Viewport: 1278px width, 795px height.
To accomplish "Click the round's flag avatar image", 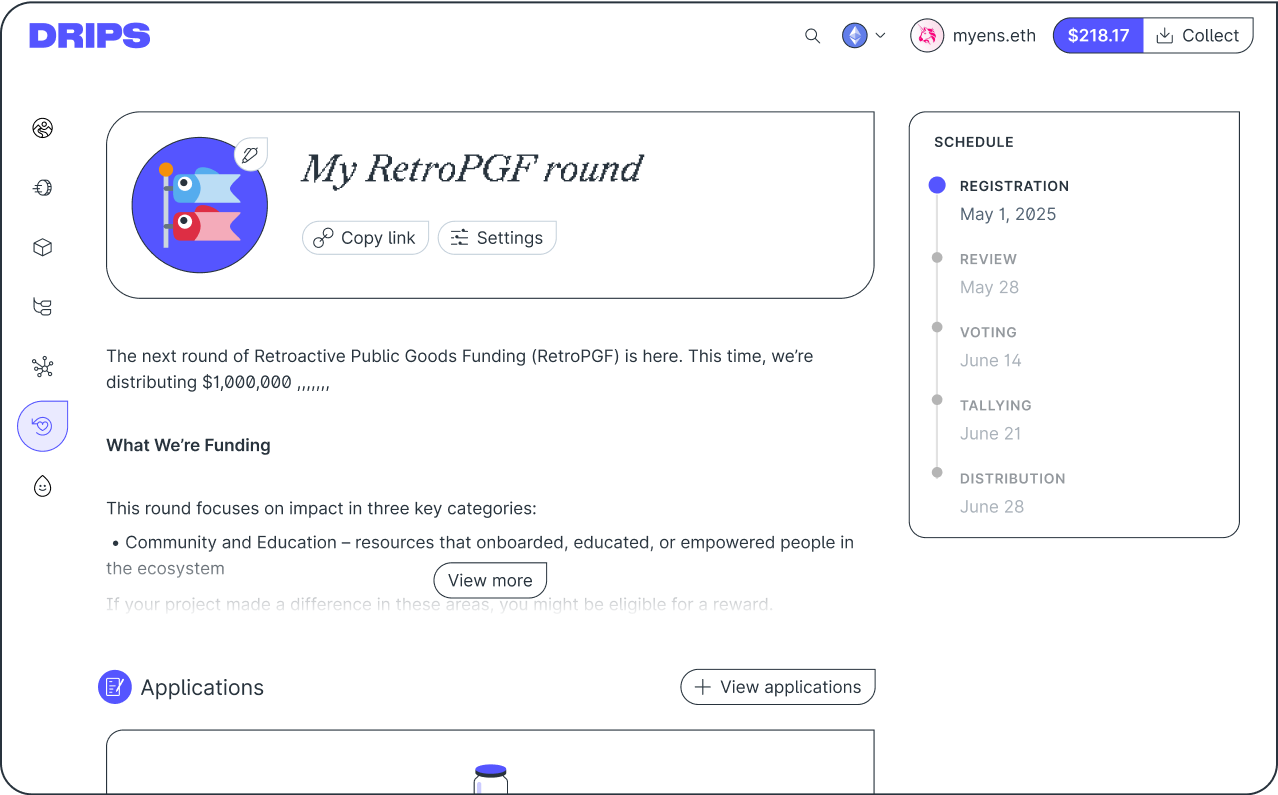I will pos(199,206).
